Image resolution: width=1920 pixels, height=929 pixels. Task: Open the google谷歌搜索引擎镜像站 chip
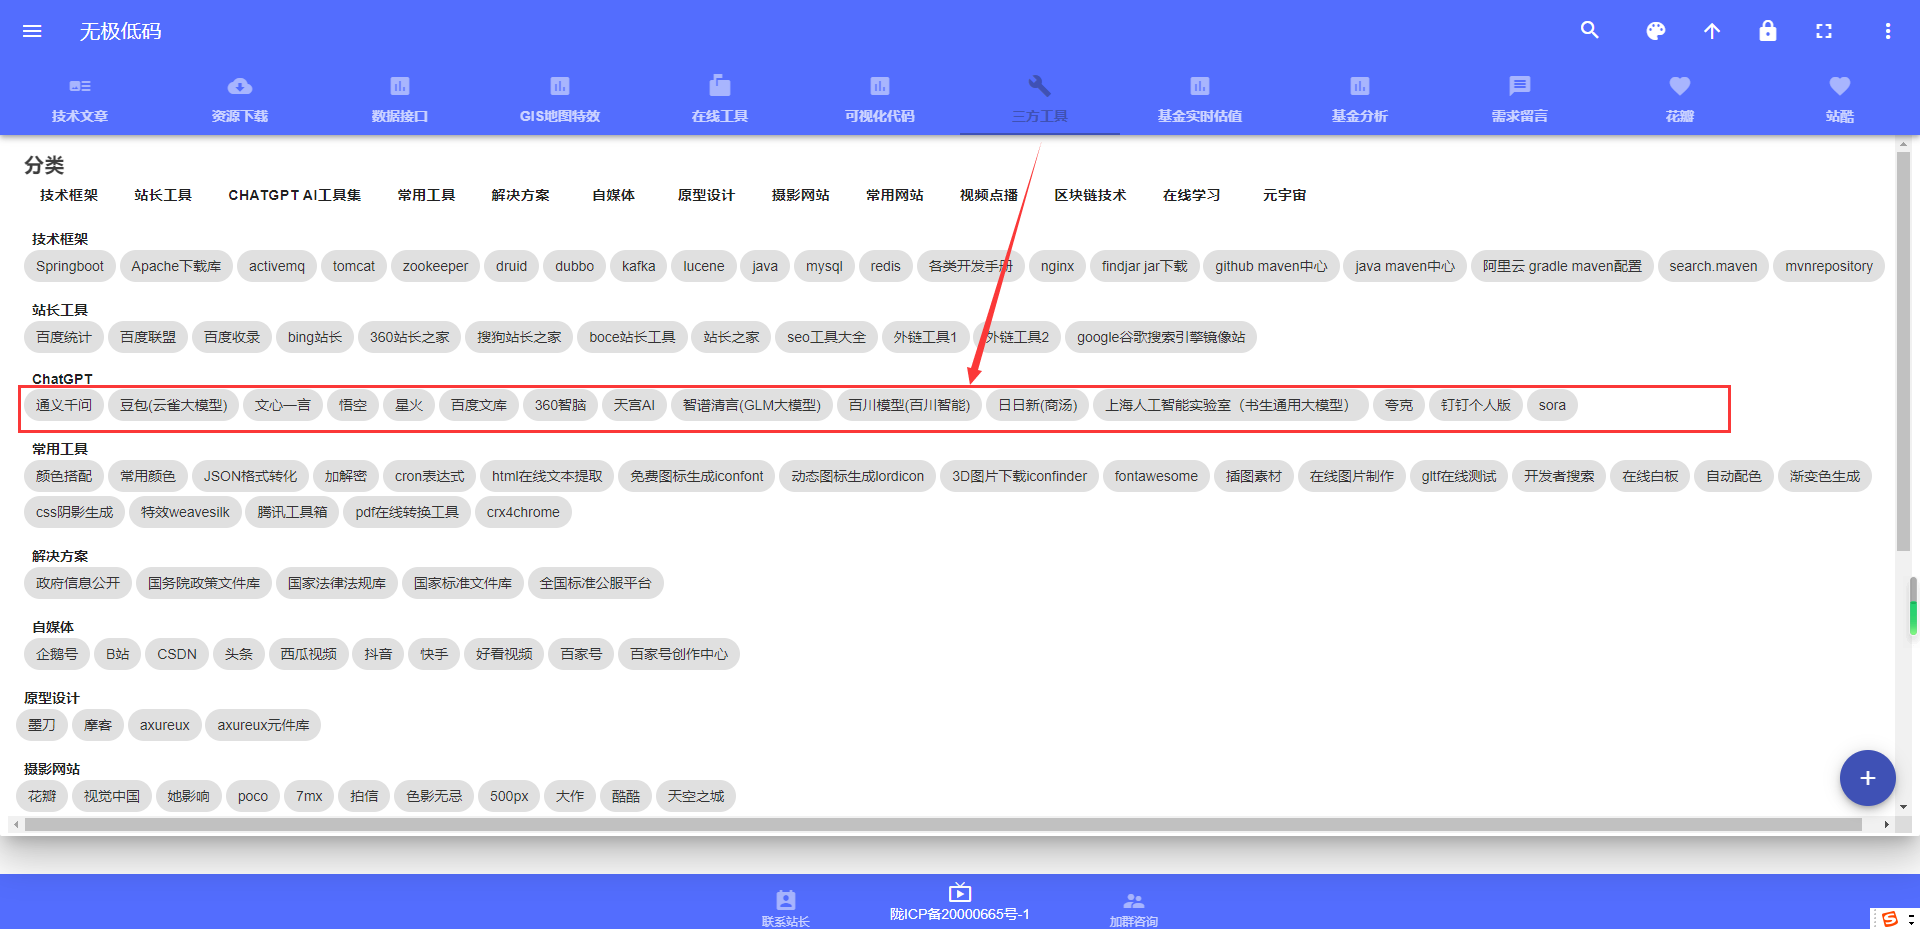(x=1161, y=337)
